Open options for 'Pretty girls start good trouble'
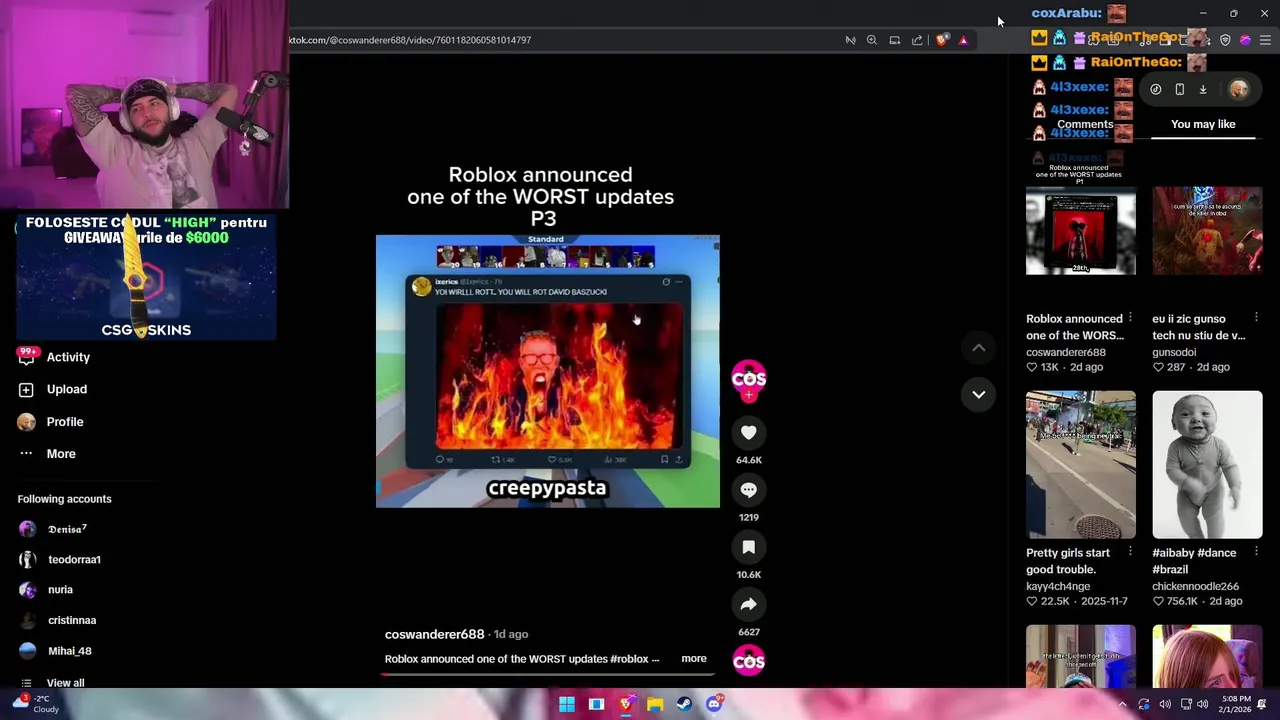1280x720 pixels. [x=1130, y=551]
